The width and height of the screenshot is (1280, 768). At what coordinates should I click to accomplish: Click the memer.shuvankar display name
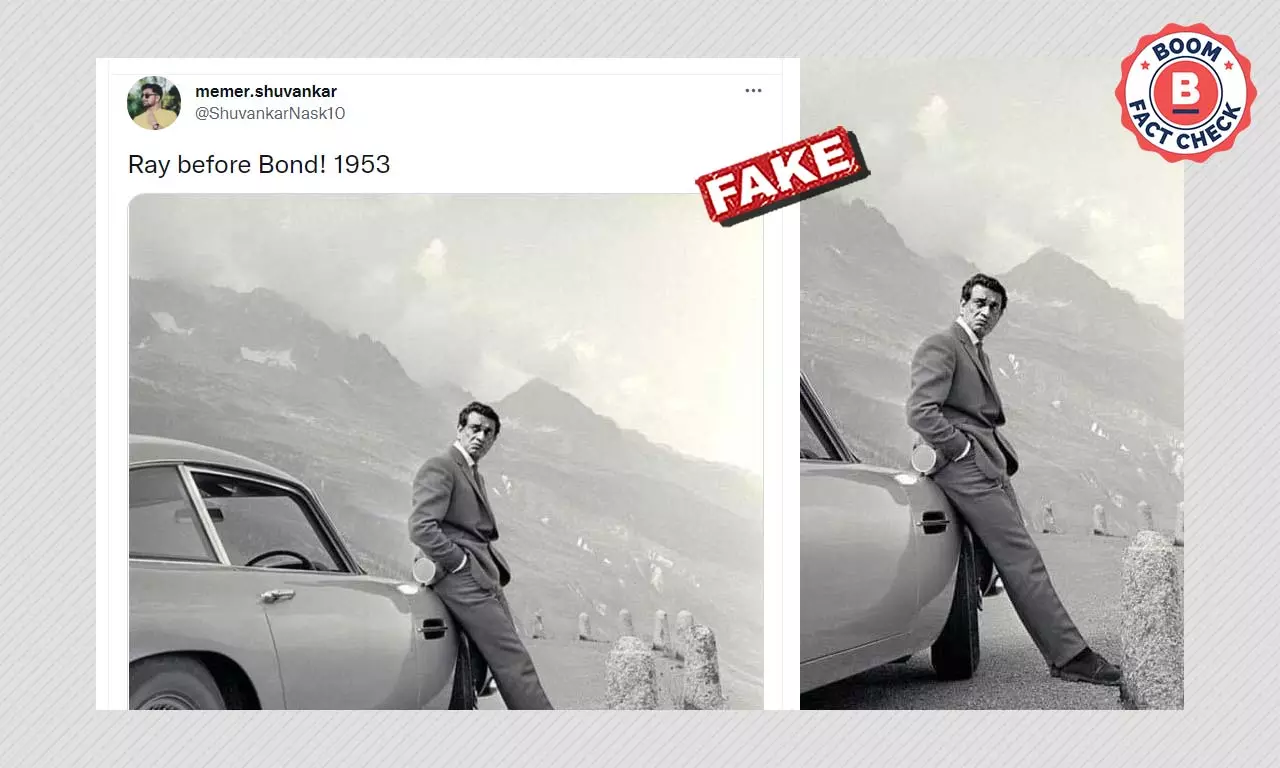[266, 92]
